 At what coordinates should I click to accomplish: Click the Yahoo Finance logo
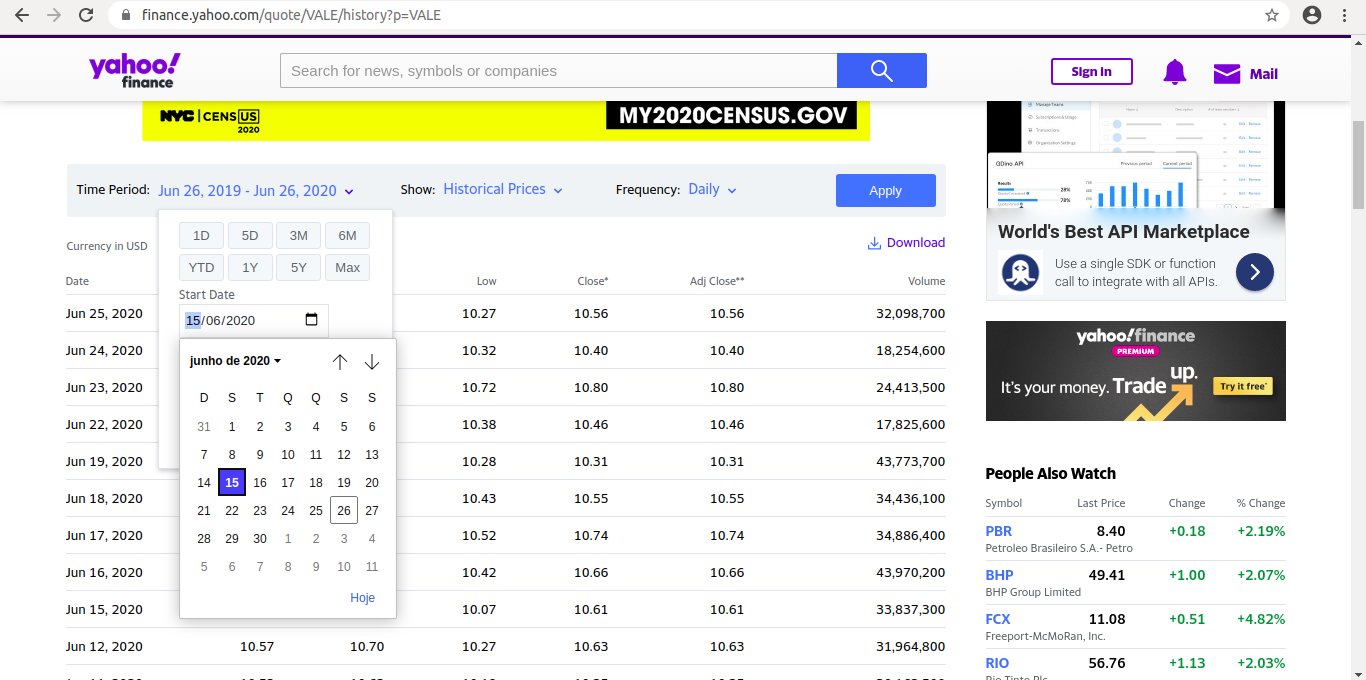pyautogui.click(x=135, y=70)
